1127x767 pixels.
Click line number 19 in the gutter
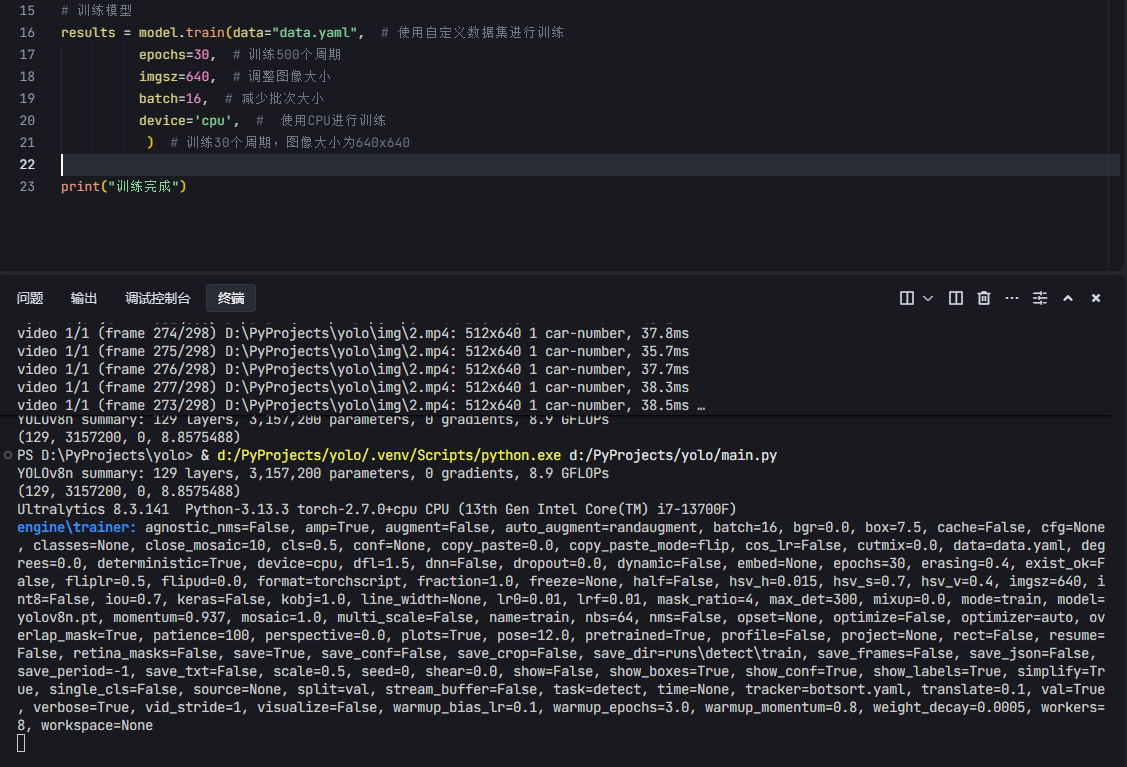(x=27, y=98)
